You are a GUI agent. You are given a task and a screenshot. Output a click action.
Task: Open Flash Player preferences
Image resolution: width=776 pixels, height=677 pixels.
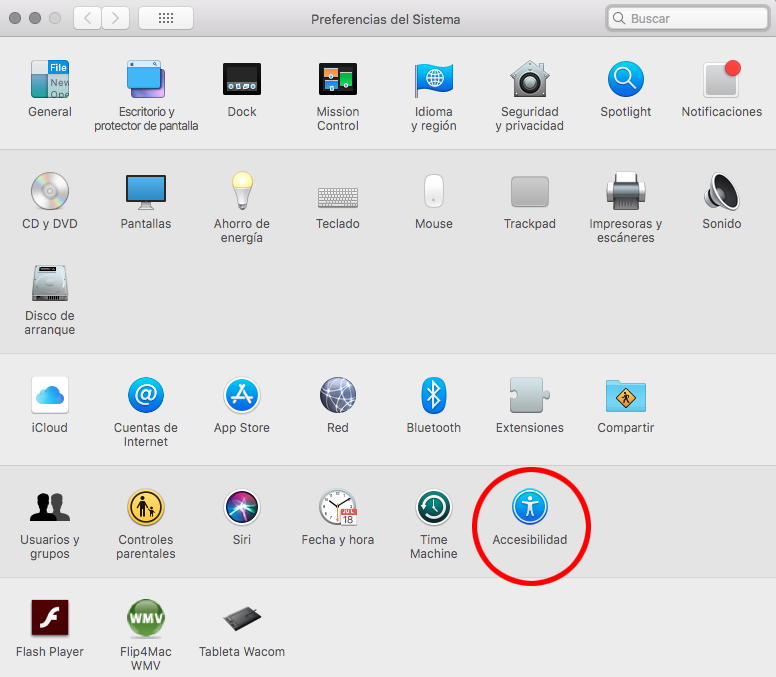50,618
